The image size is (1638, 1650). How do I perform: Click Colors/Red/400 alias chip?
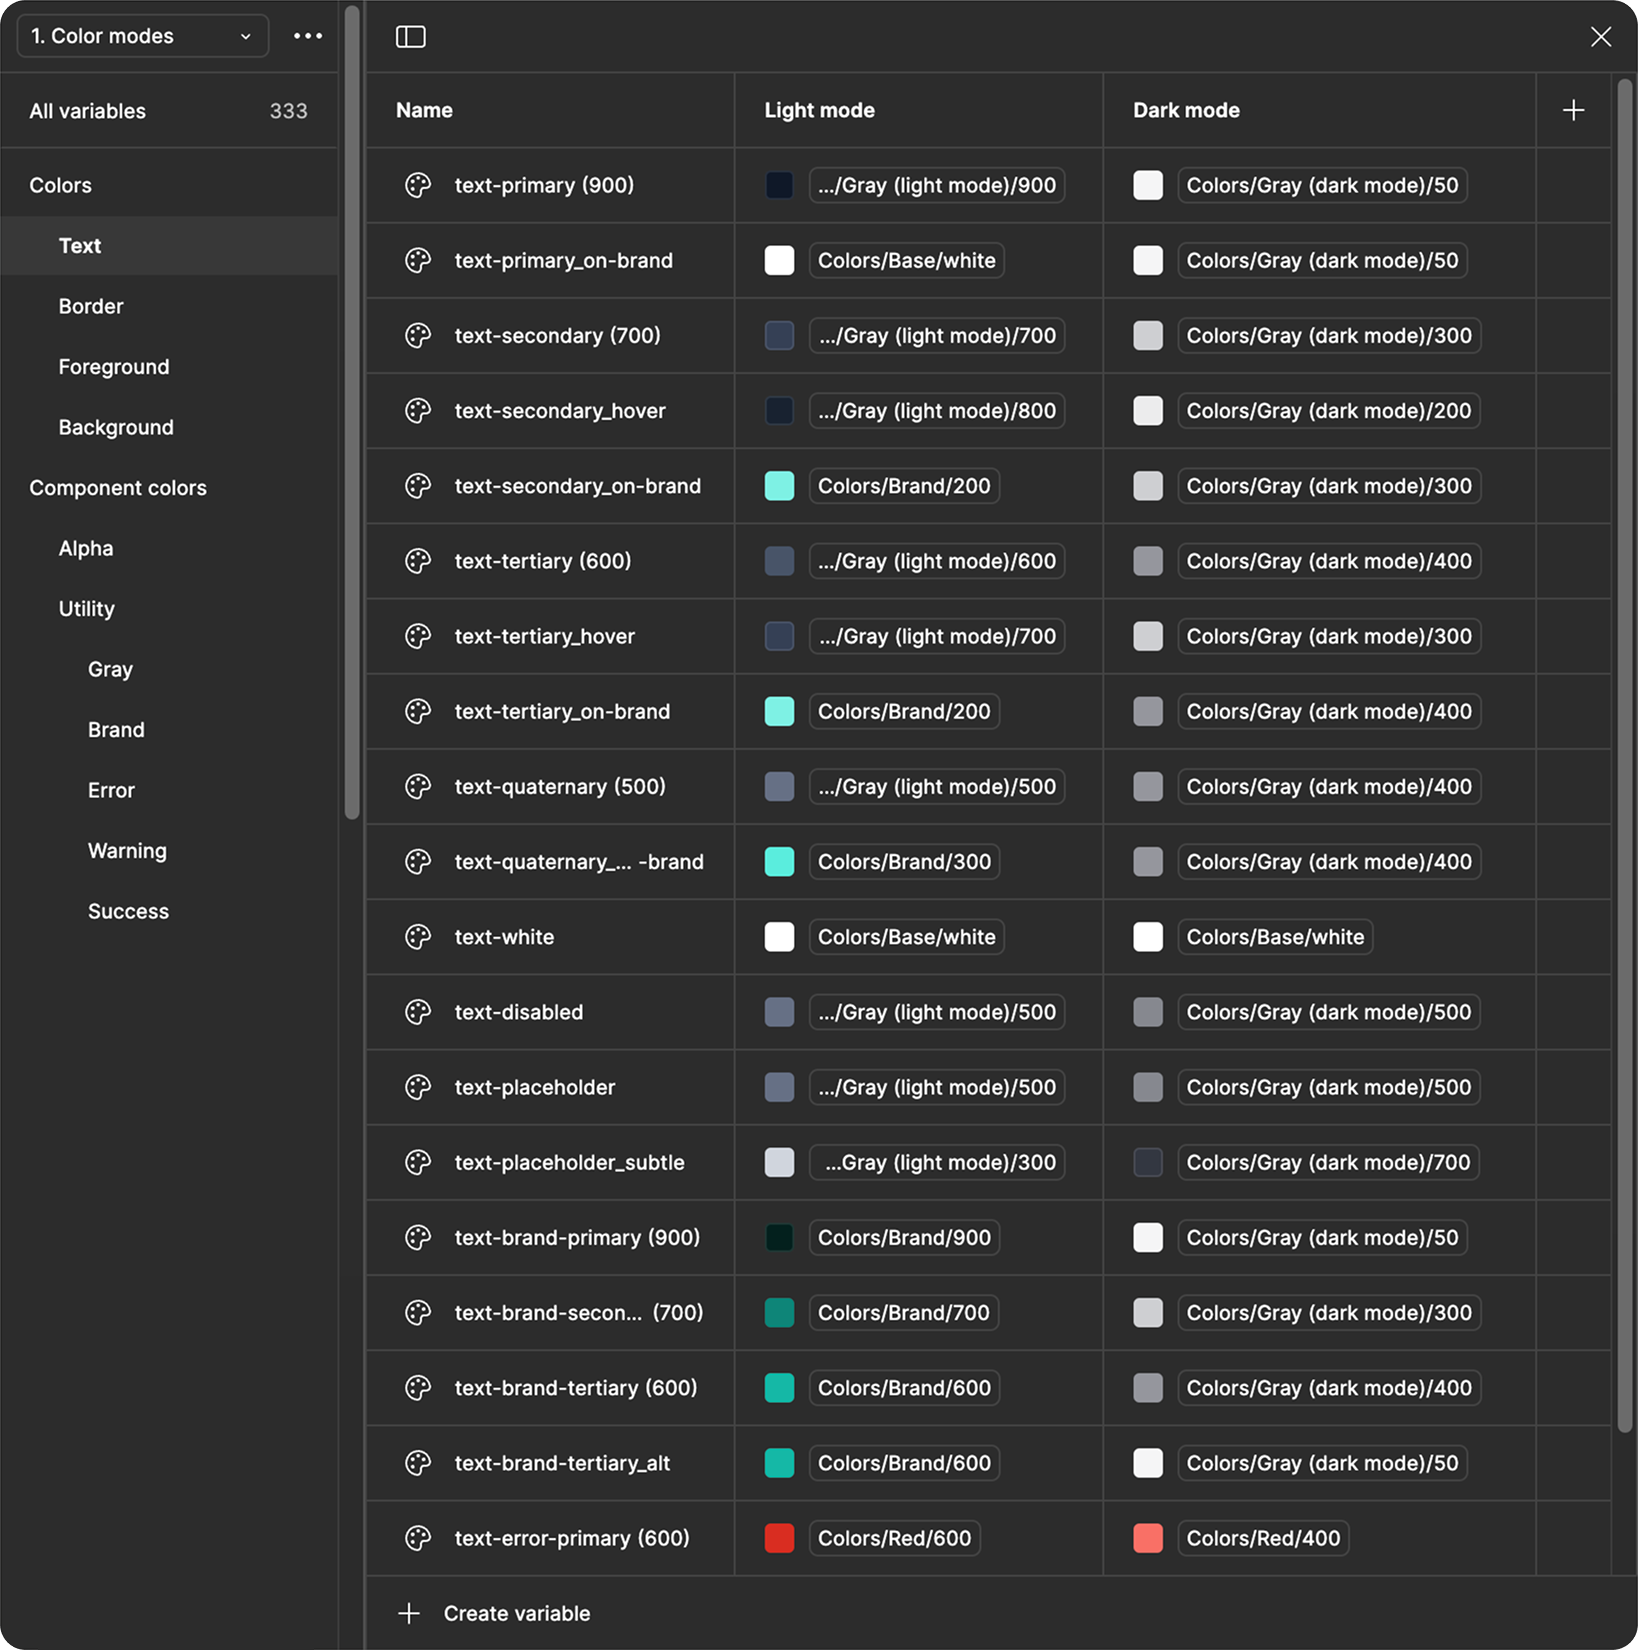click(1263, 1538)
